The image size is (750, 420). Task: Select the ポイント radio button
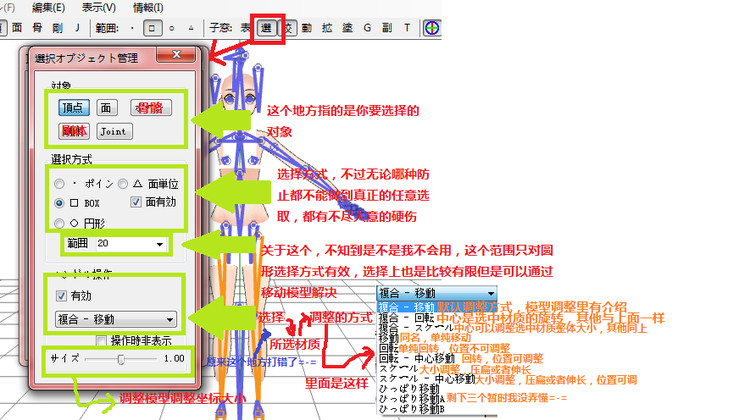pyautogui.click(x=59, y=184)
